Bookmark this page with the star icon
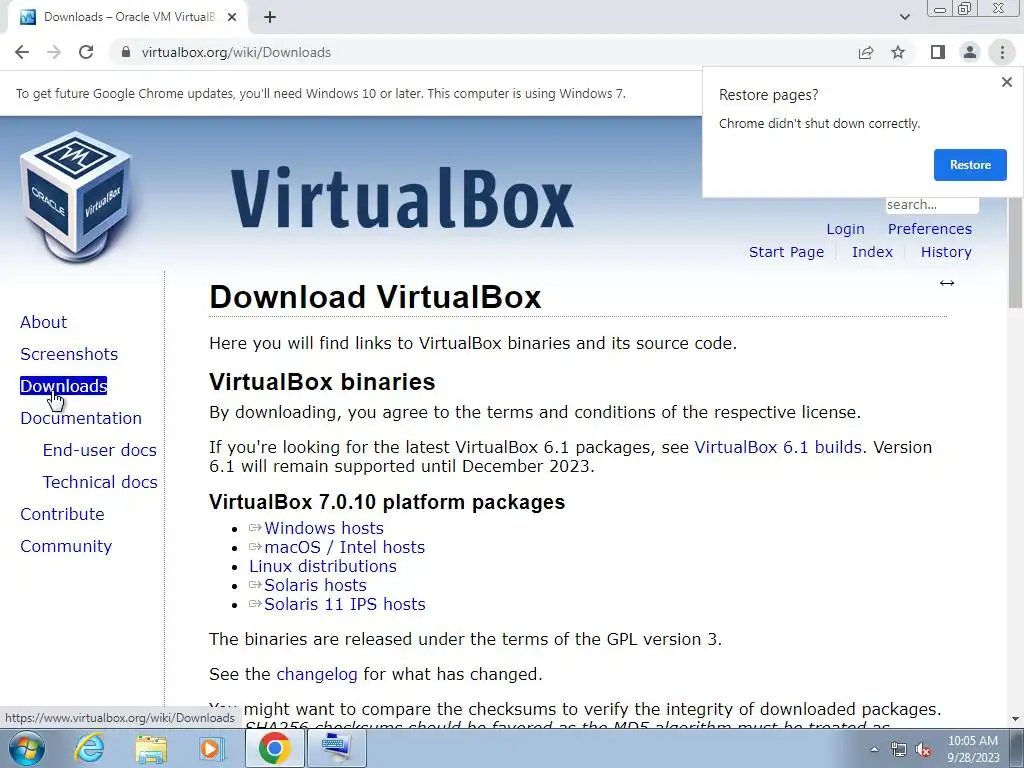Image resolution: width=1024 pixels, height=768 pixels. pyautogui.click(x=899, y=52)
